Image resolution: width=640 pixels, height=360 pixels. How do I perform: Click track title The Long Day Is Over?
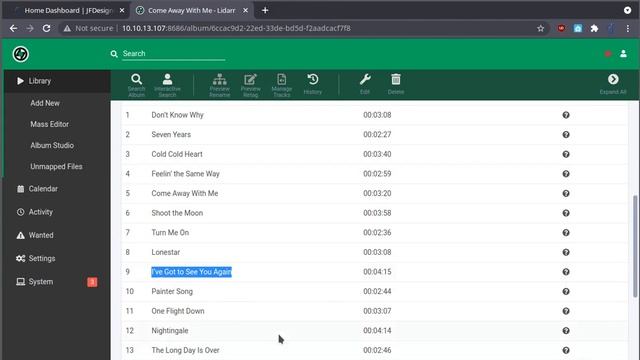[185, 350]
